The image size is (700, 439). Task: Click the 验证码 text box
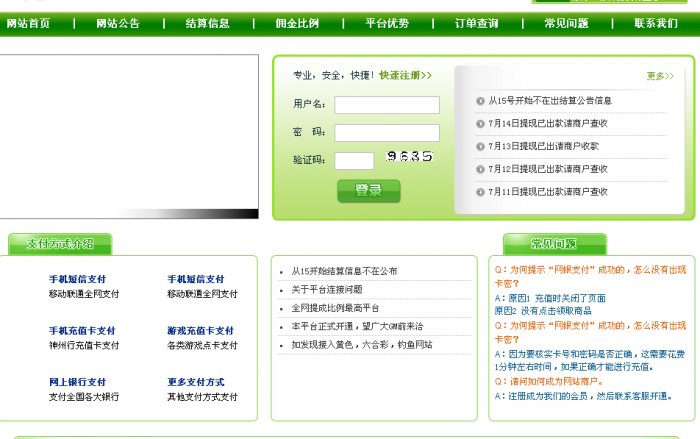point(354,161)
